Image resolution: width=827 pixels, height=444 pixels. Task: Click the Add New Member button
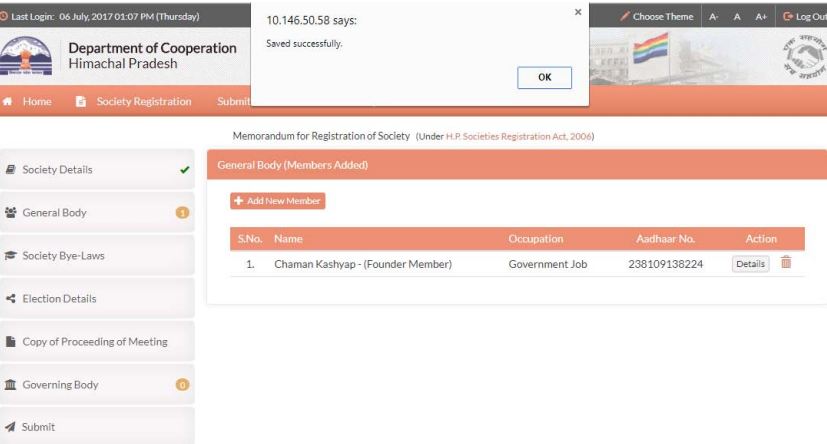[x=277, y=201]
